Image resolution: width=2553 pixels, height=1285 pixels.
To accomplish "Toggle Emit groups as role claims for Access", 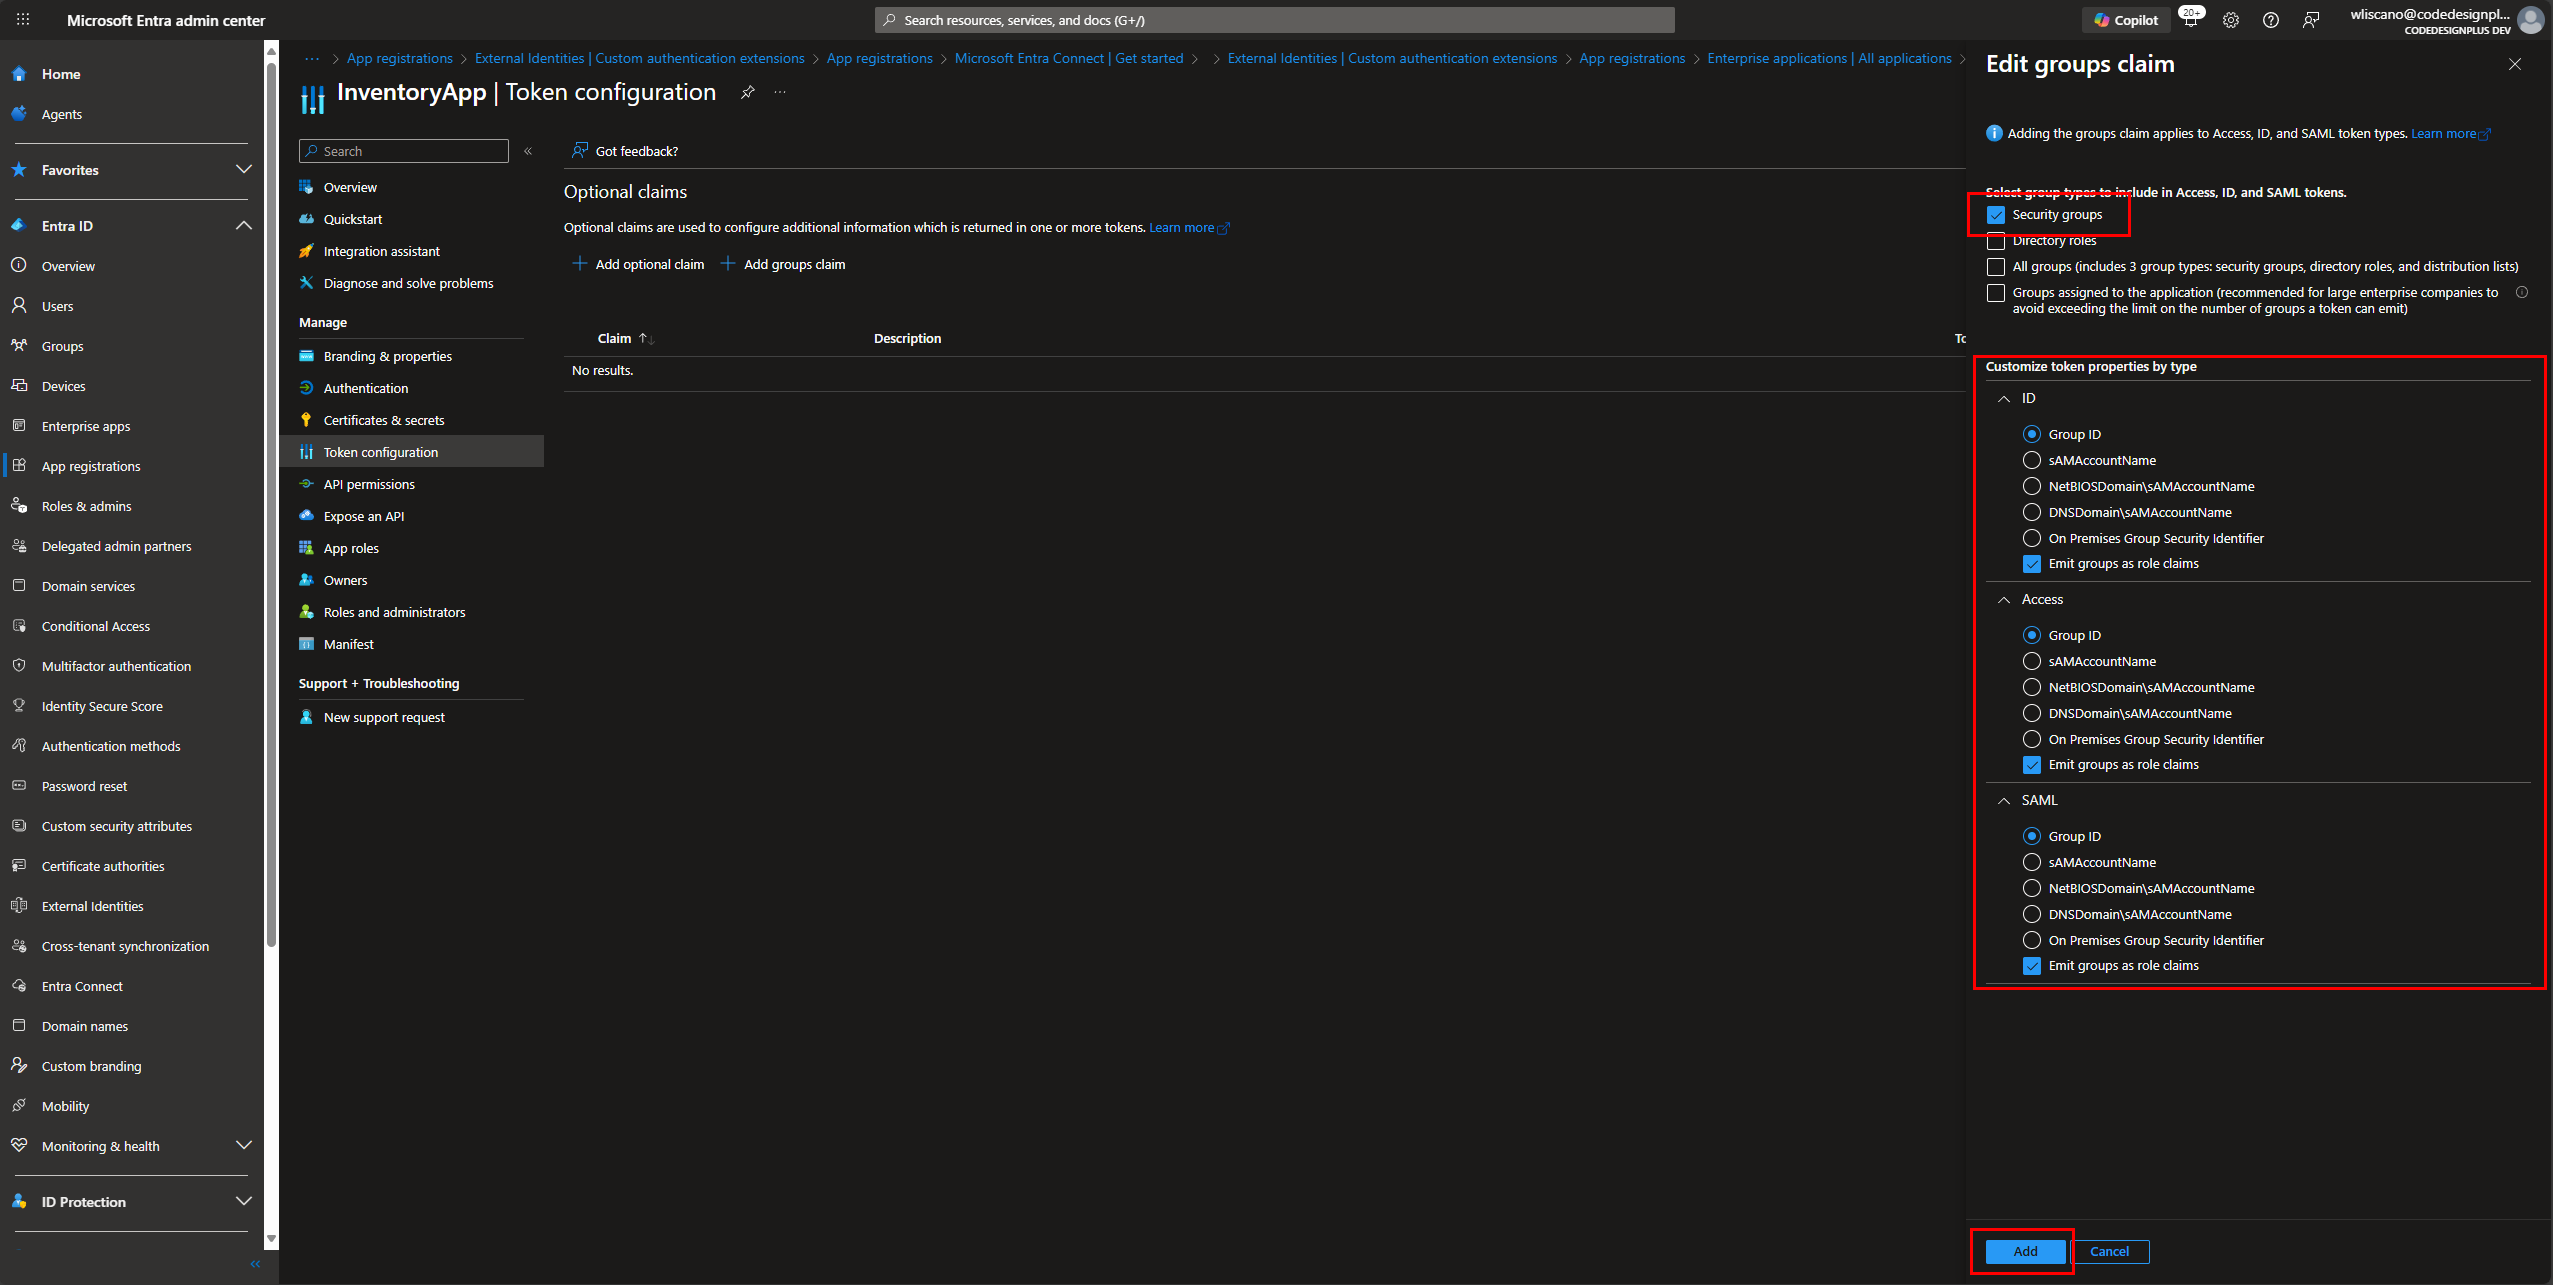I will pos(2032,765).
